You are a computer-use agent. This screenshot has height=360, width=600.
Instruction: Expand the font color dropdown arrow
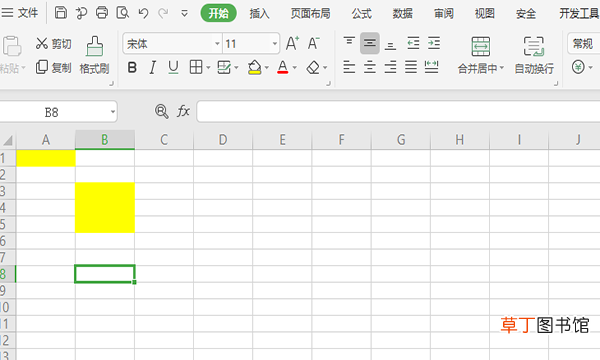click(x=295, y=68)
